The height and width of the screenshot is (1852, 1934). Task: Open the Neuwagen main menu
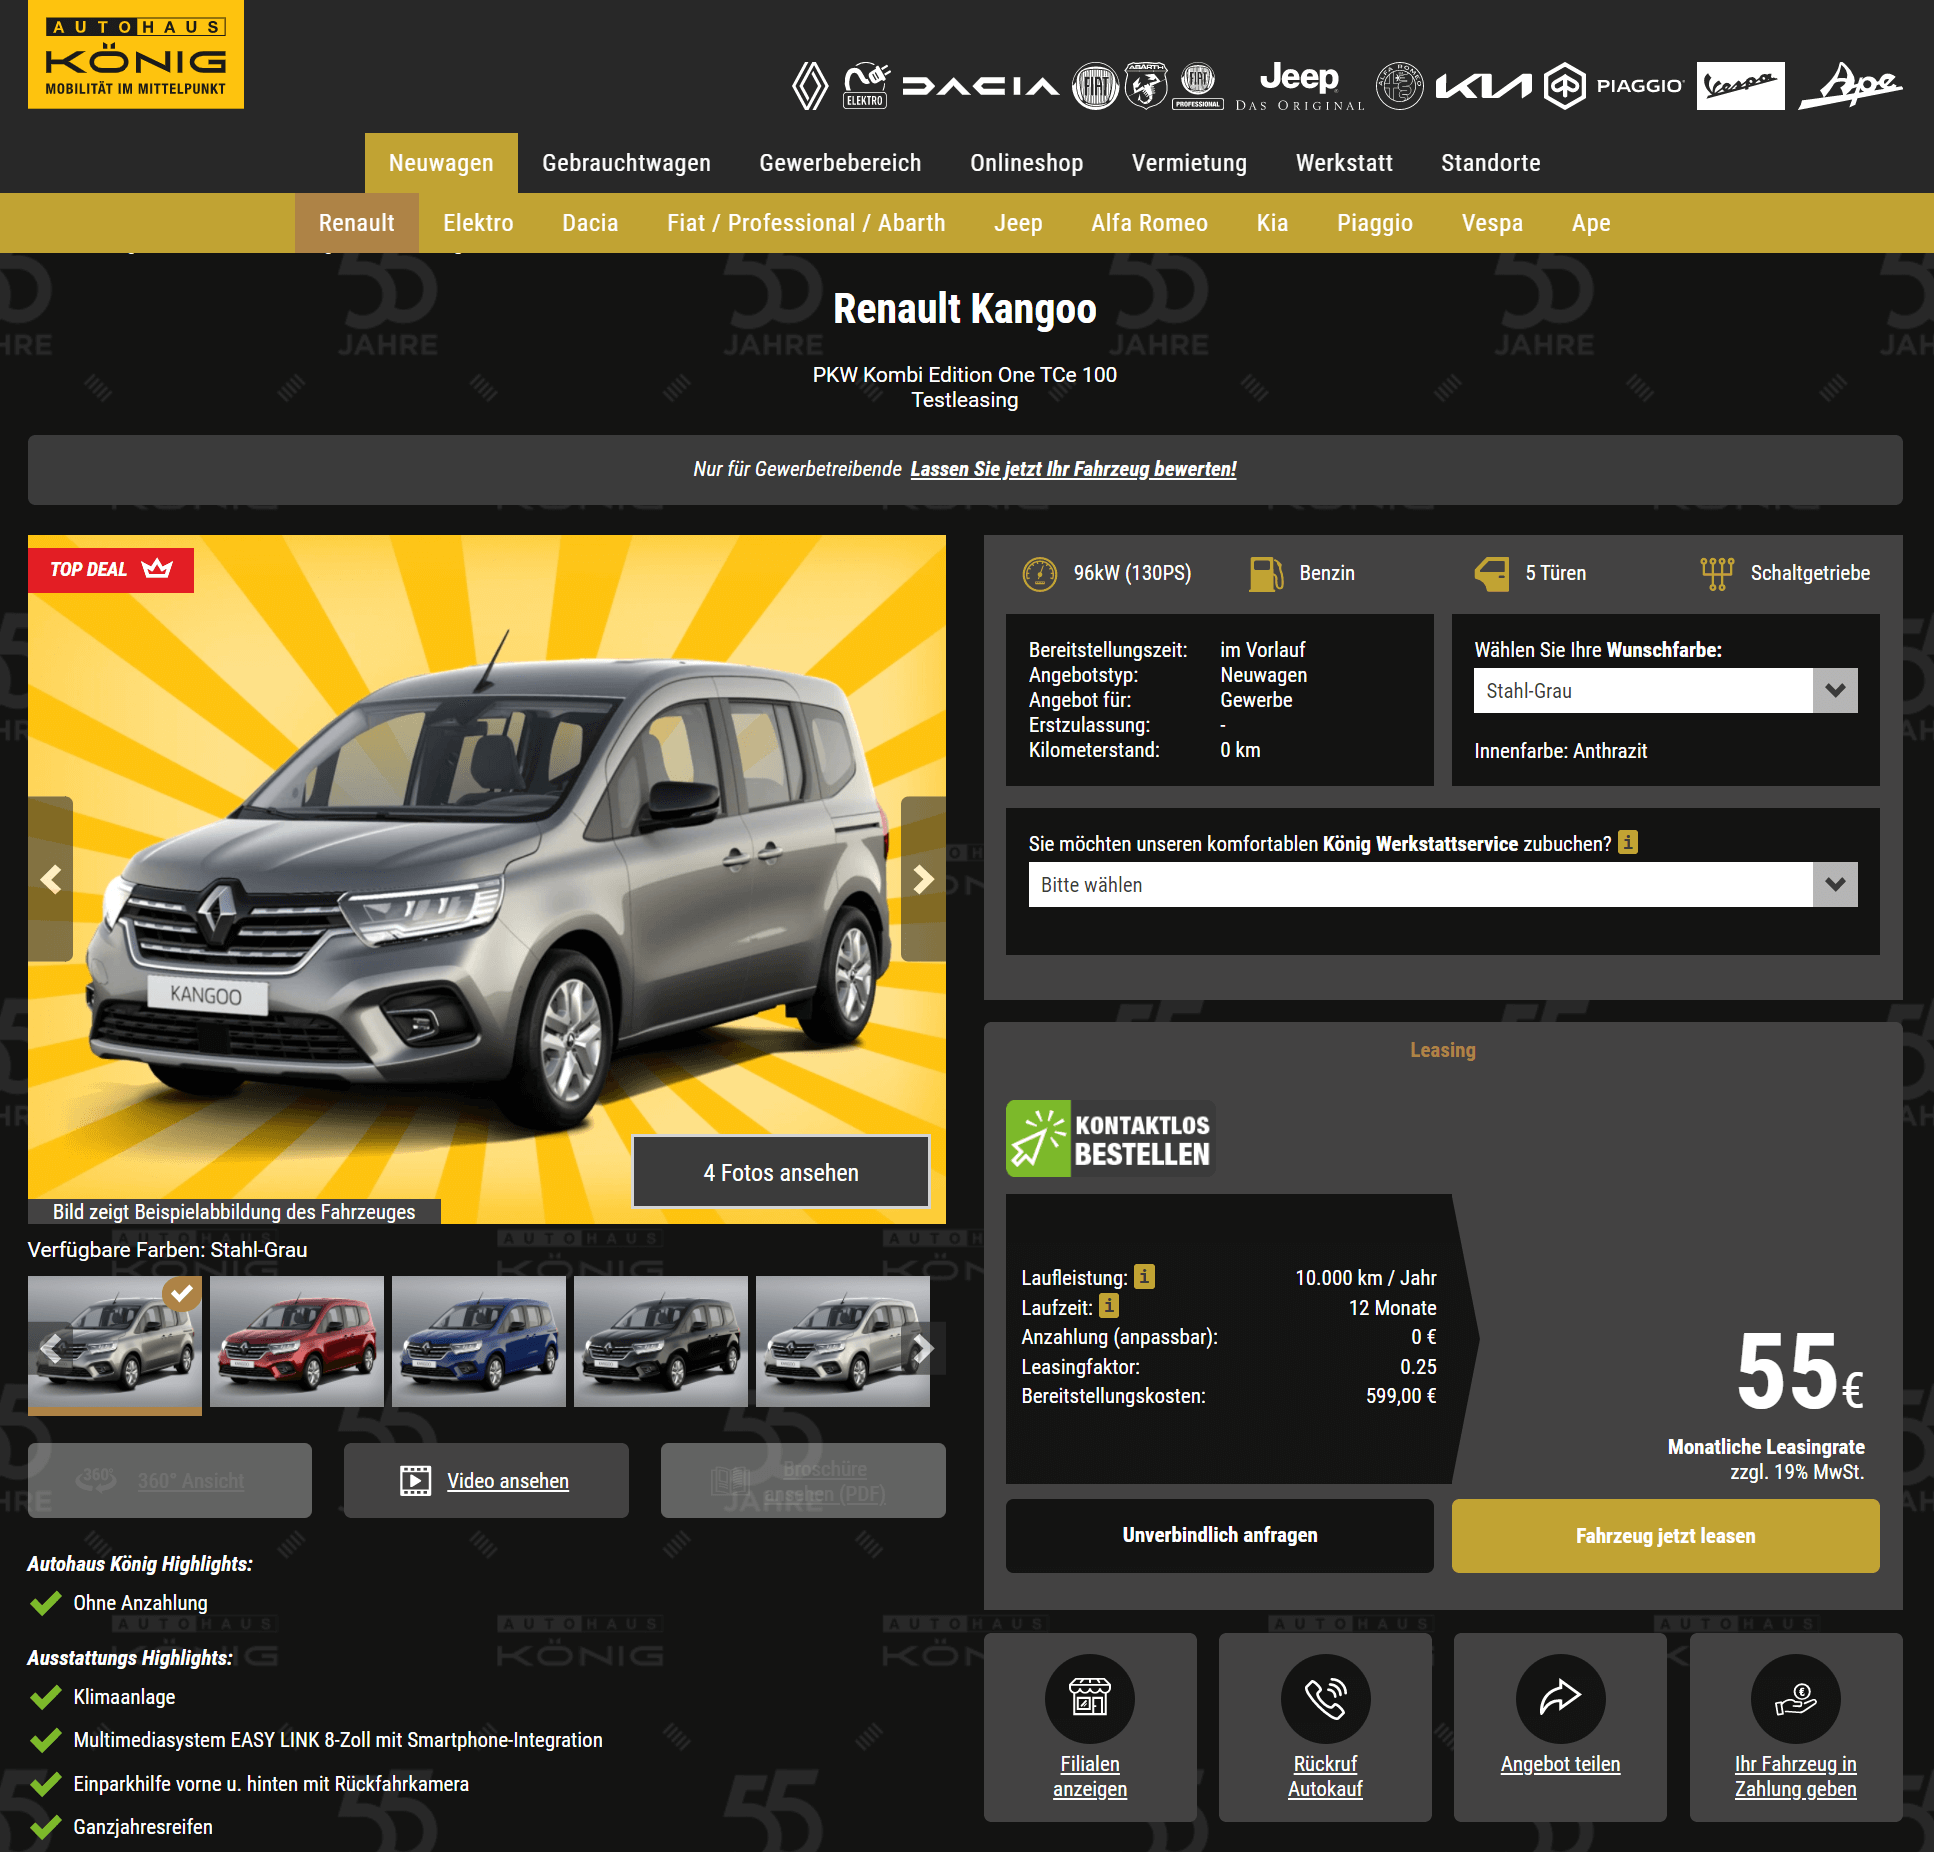click(x=441, y=163)
